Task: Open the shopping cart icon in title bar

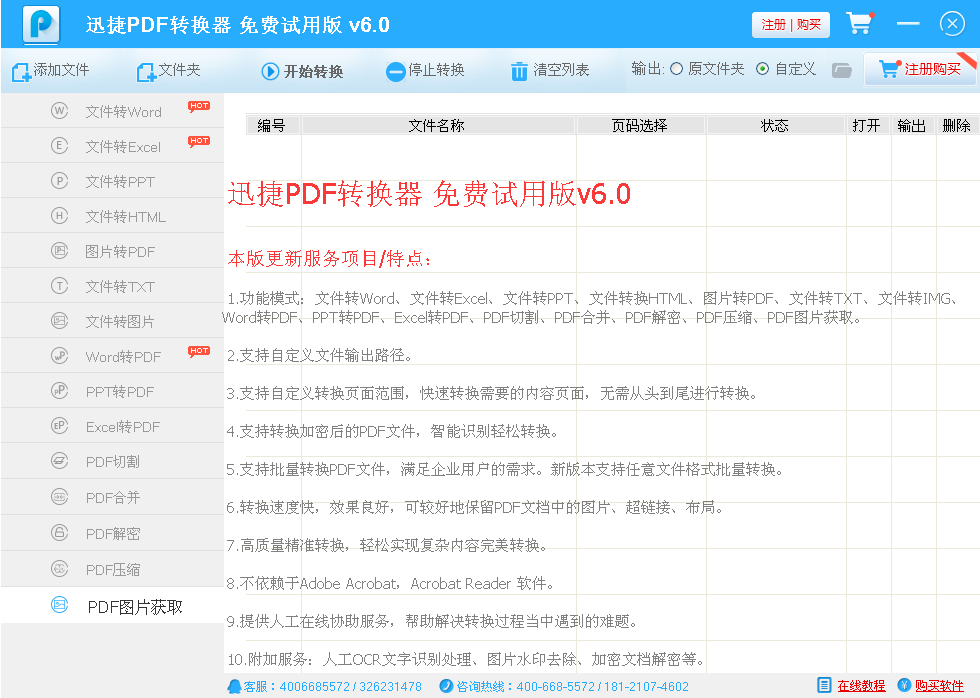Action: [859, 24]
